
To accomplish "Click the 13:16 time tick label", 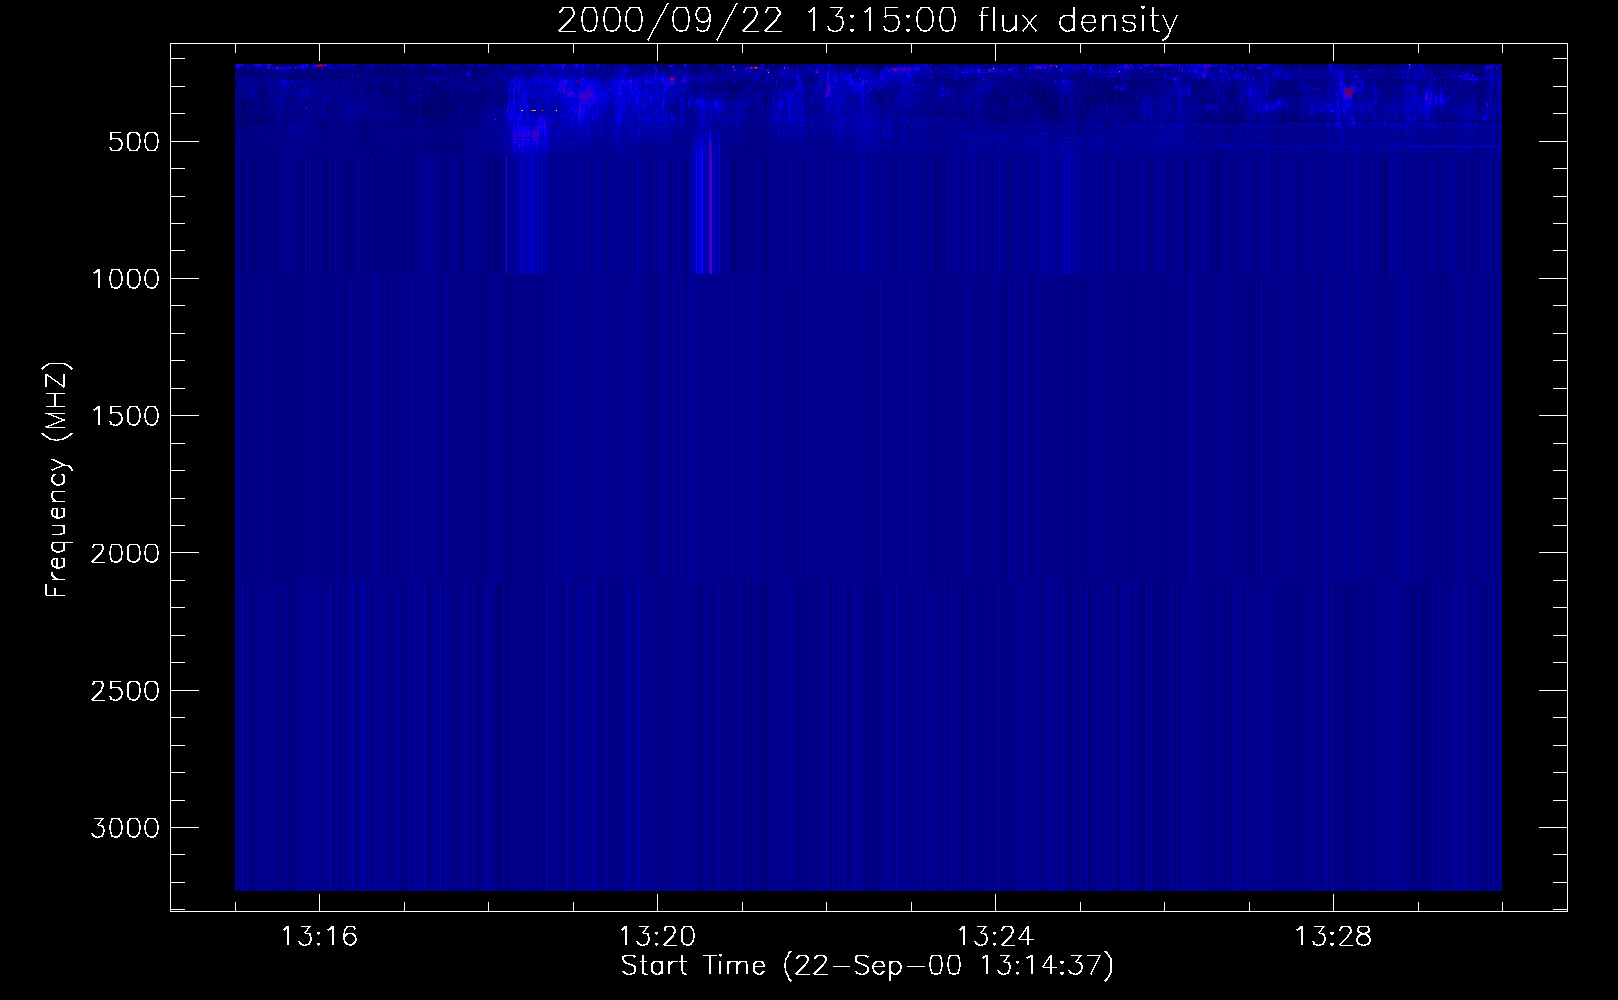I will (x=319, y=937).
